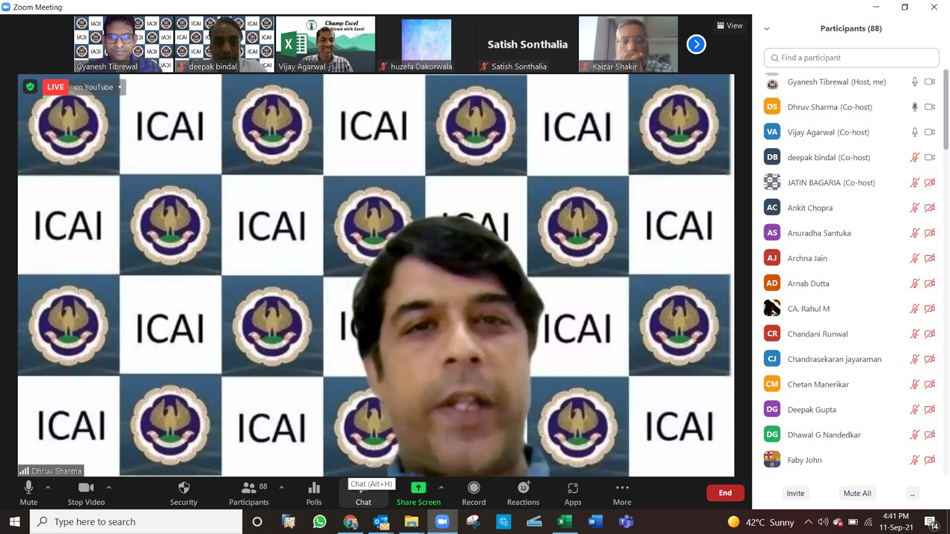This screenshot has width=950, height=534.
Task: Toggle Dhruv Sharma's microphone in participants
Action: [914, 107]
